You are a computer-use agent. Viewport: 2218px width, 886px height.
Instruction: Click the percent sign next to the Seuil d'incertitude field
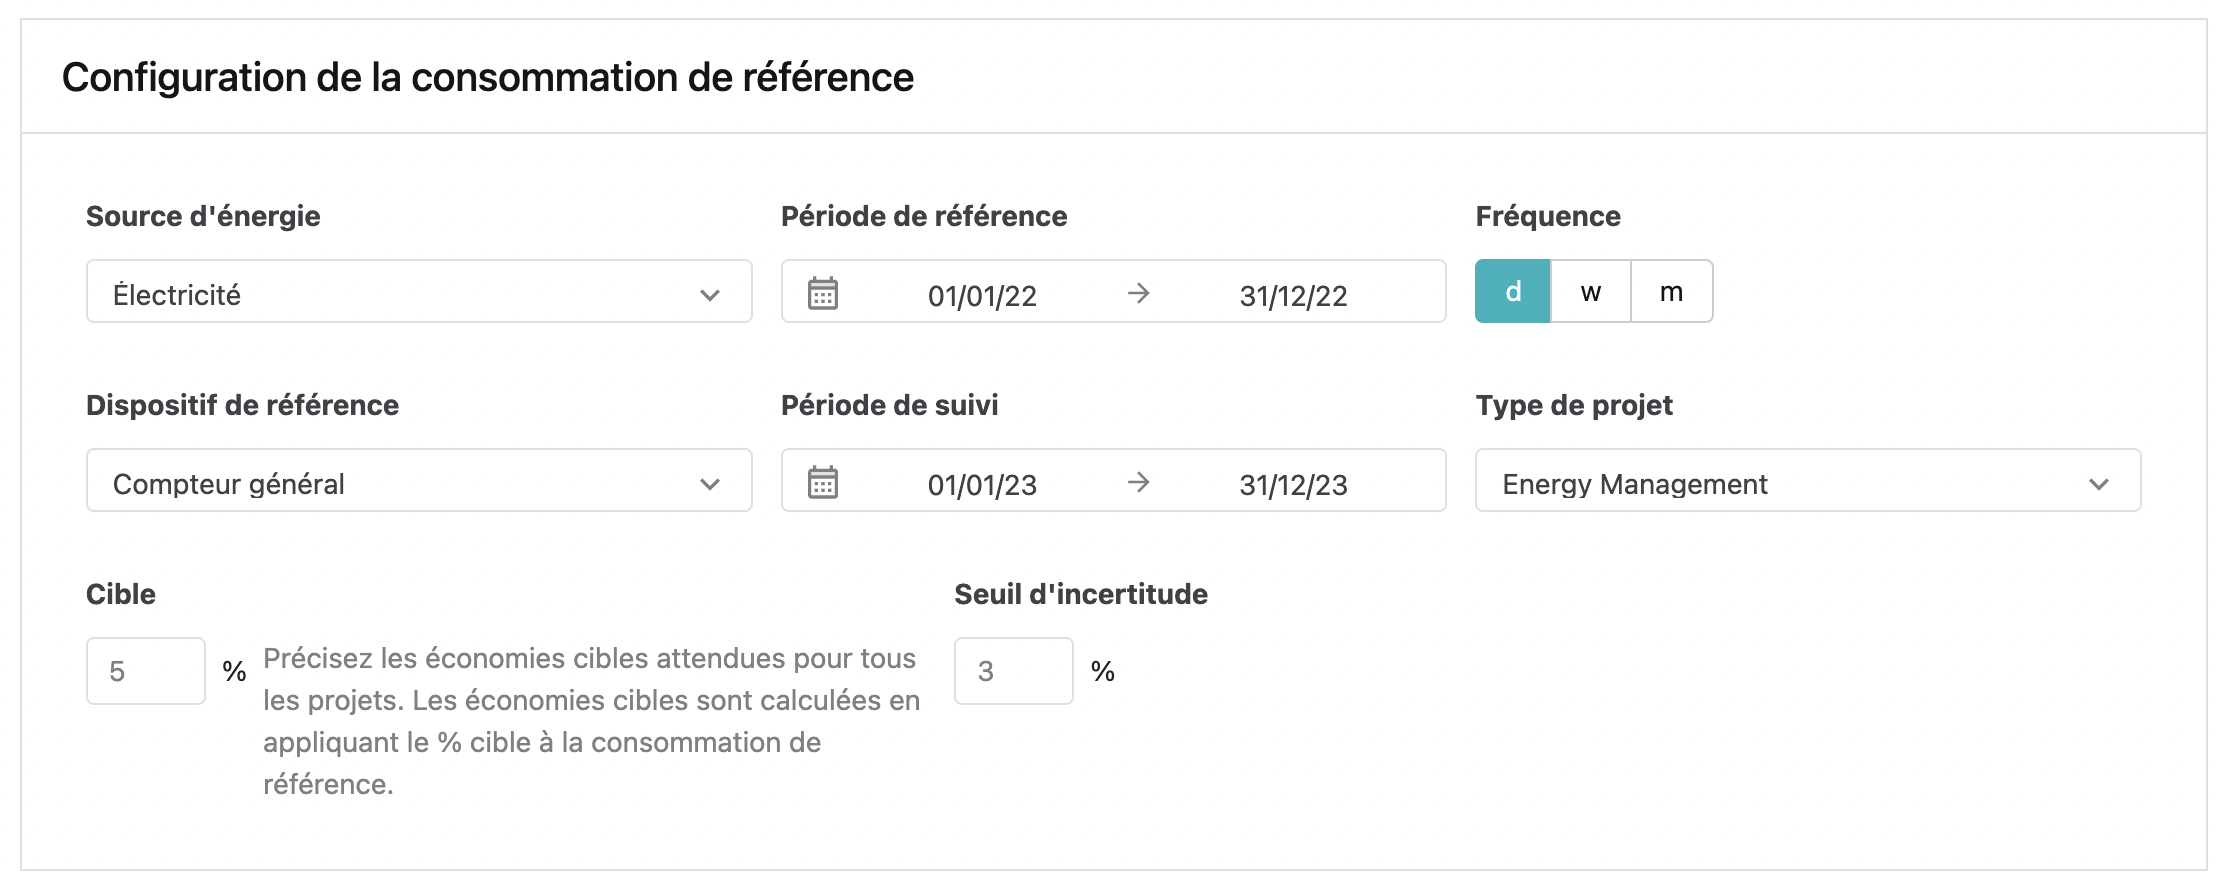pos(1103,671)
